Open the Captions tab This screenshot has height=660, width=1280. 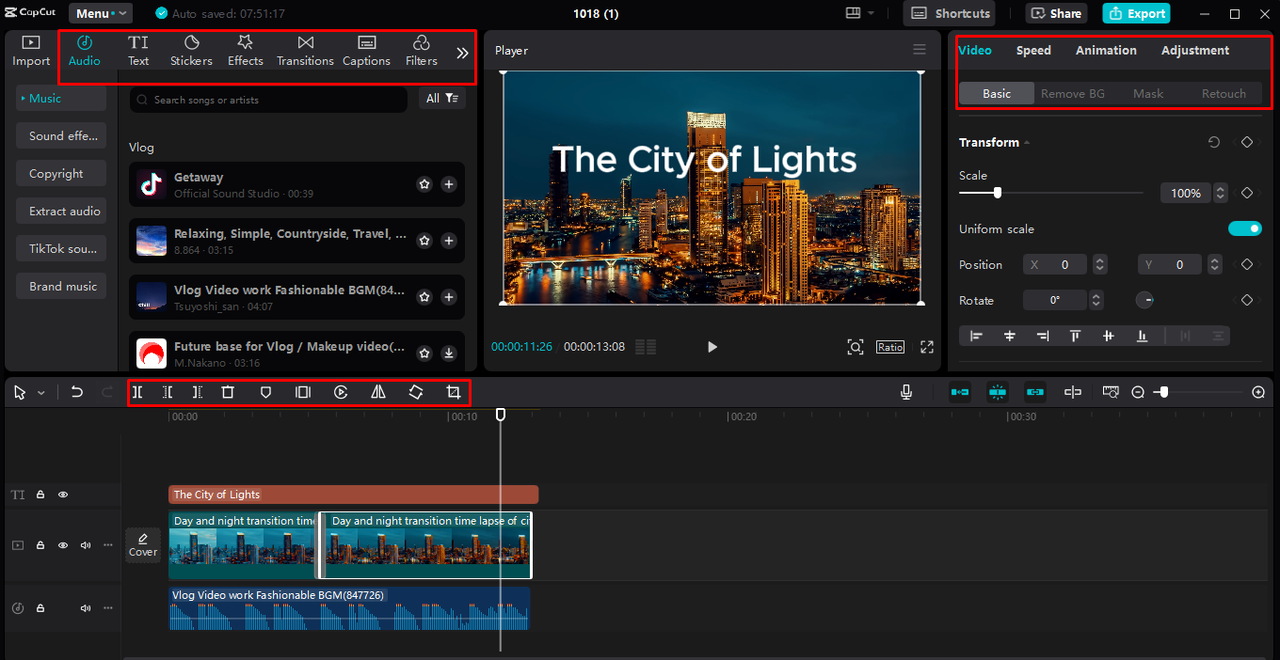(x=367, y=51)
